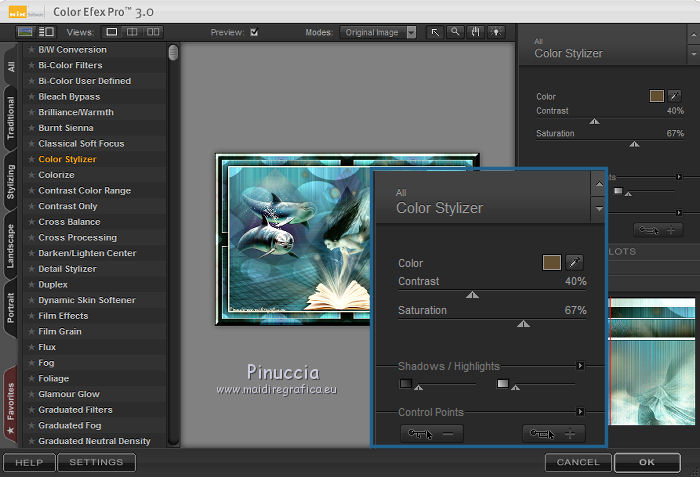Switch to side-by-side preview view

[x=152, y=32]
